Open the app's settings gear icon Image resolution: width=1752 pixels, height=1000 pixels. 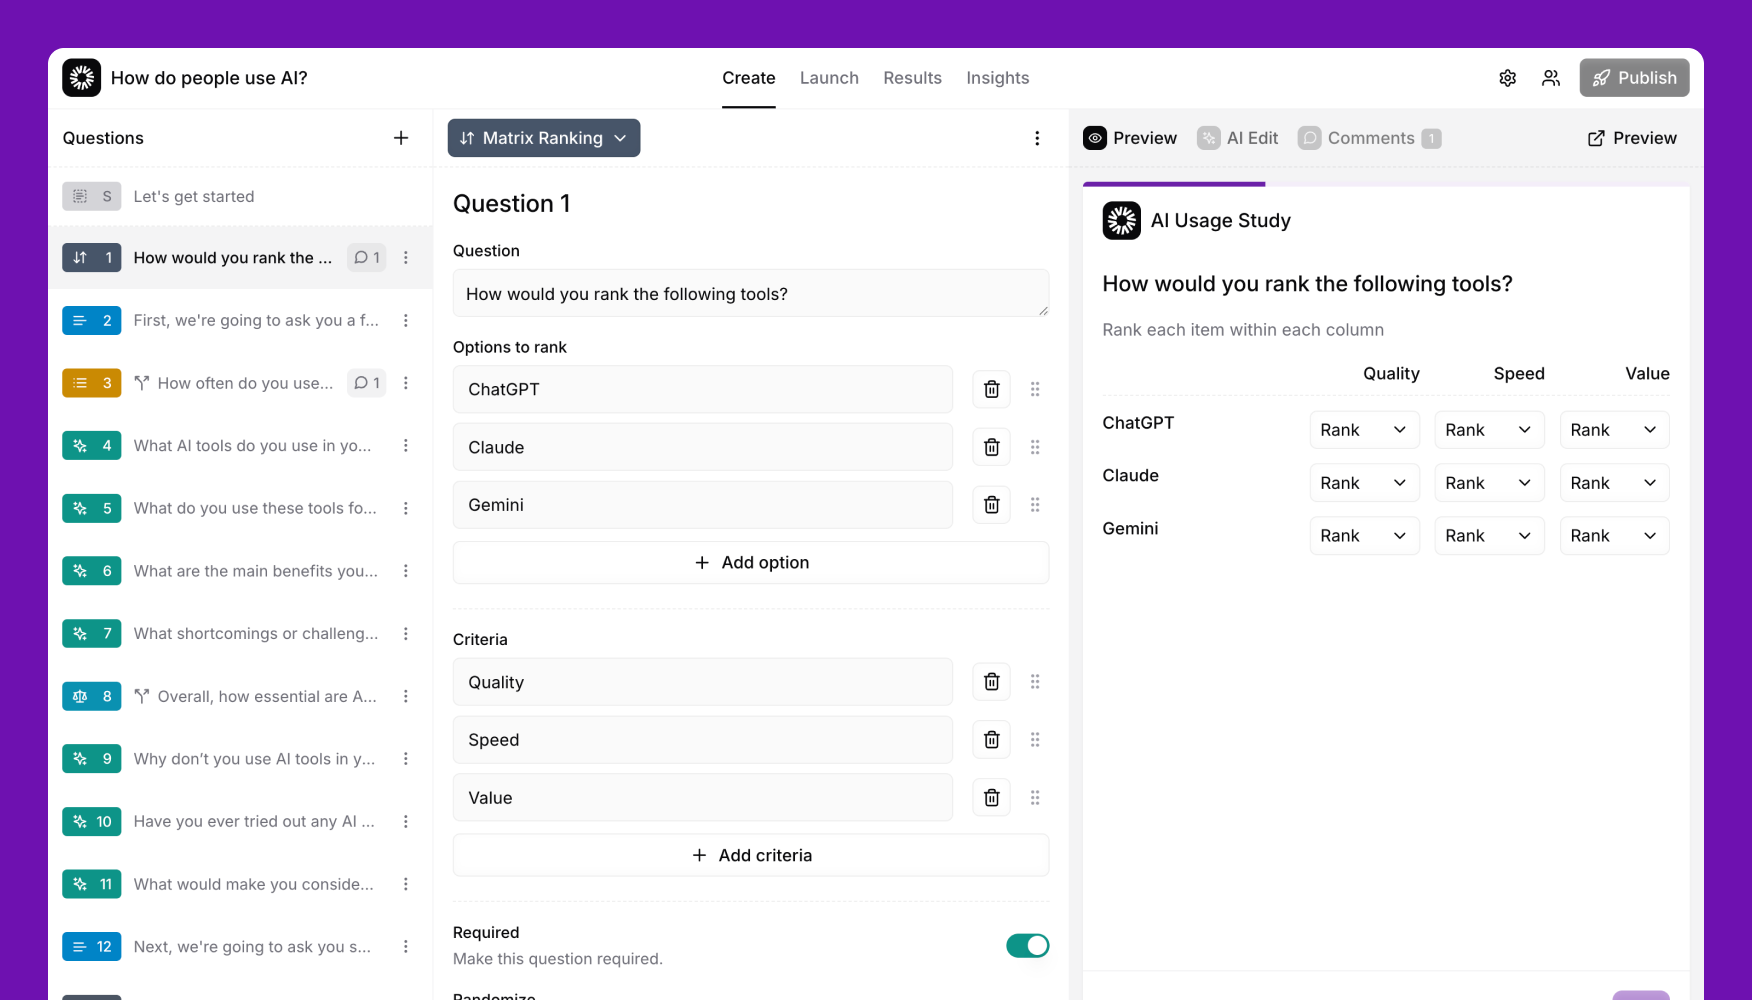[1507, 77]
